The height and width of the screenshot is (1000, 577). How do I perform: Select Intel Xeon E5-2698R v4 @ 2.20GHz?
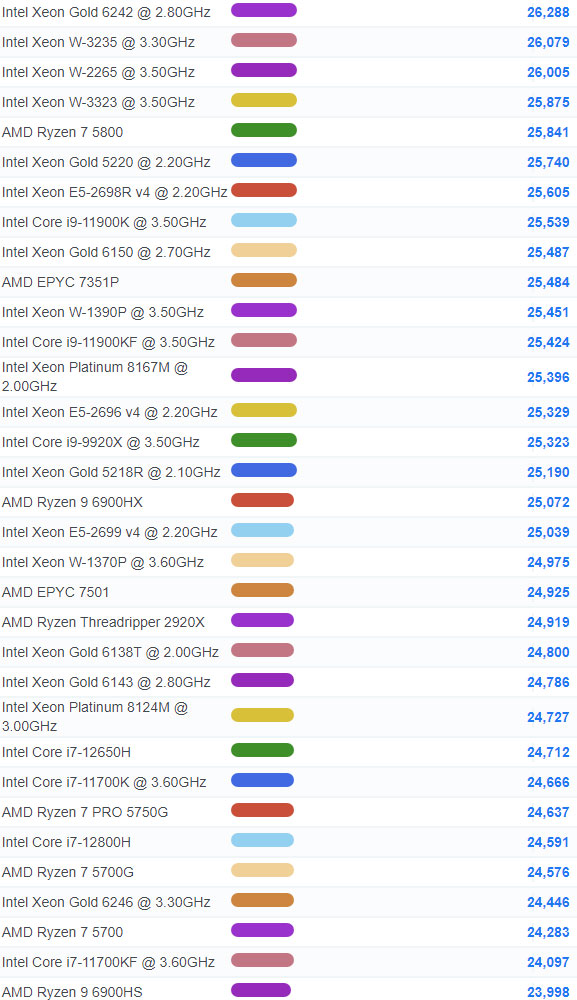tap(115, 192)
